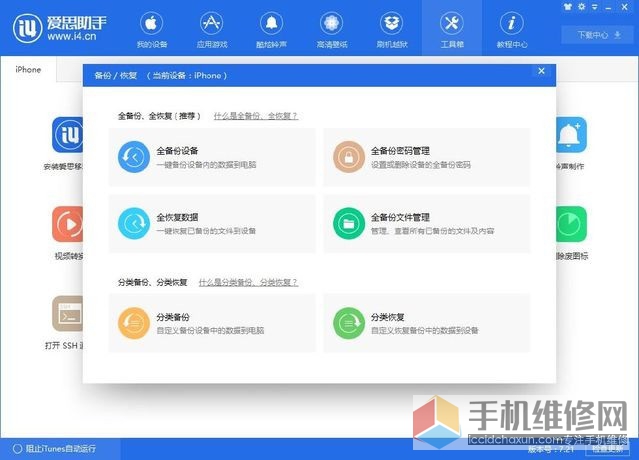This screenshot has height=460, width=639.
Task: Click the 安装爱思移动端 i4 icon behind dialog
Action: (68, 135)
